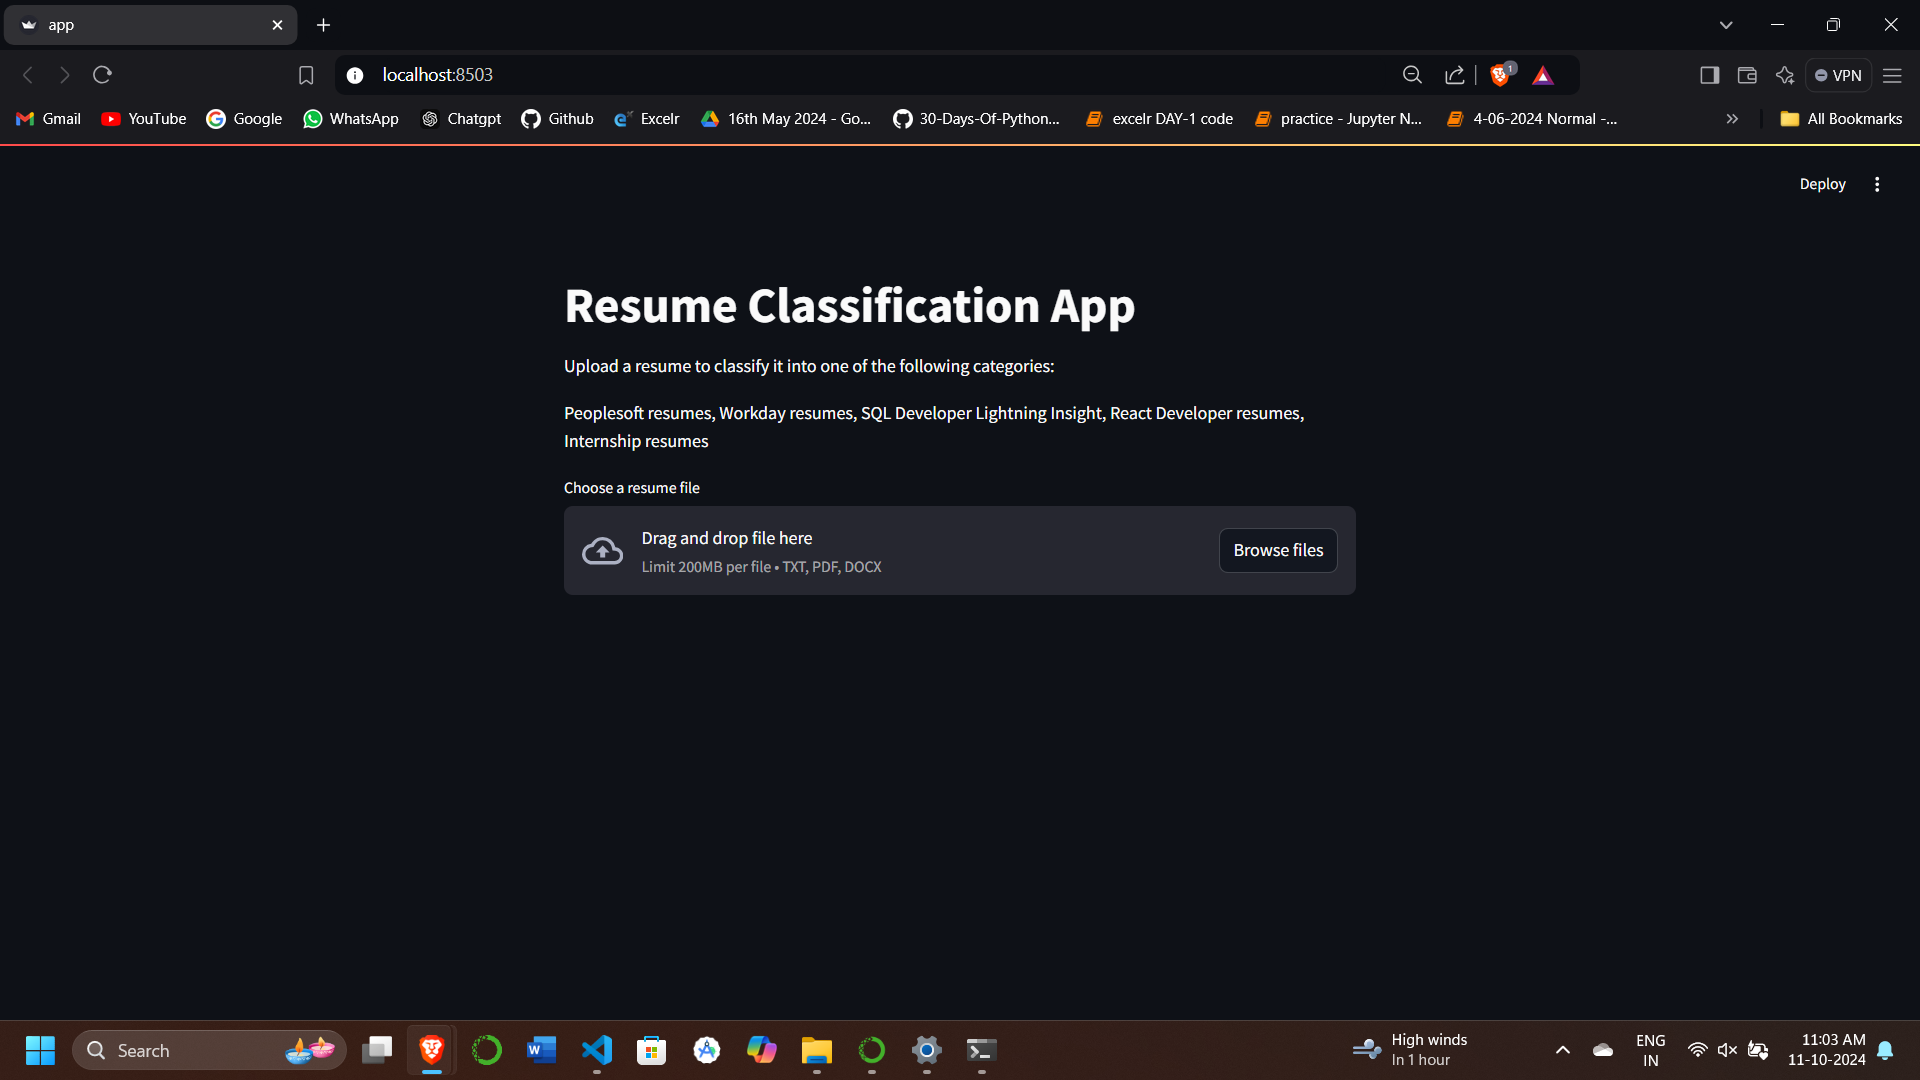Open the 30-Days-Of-Python bookmark

tap(977, 119)
